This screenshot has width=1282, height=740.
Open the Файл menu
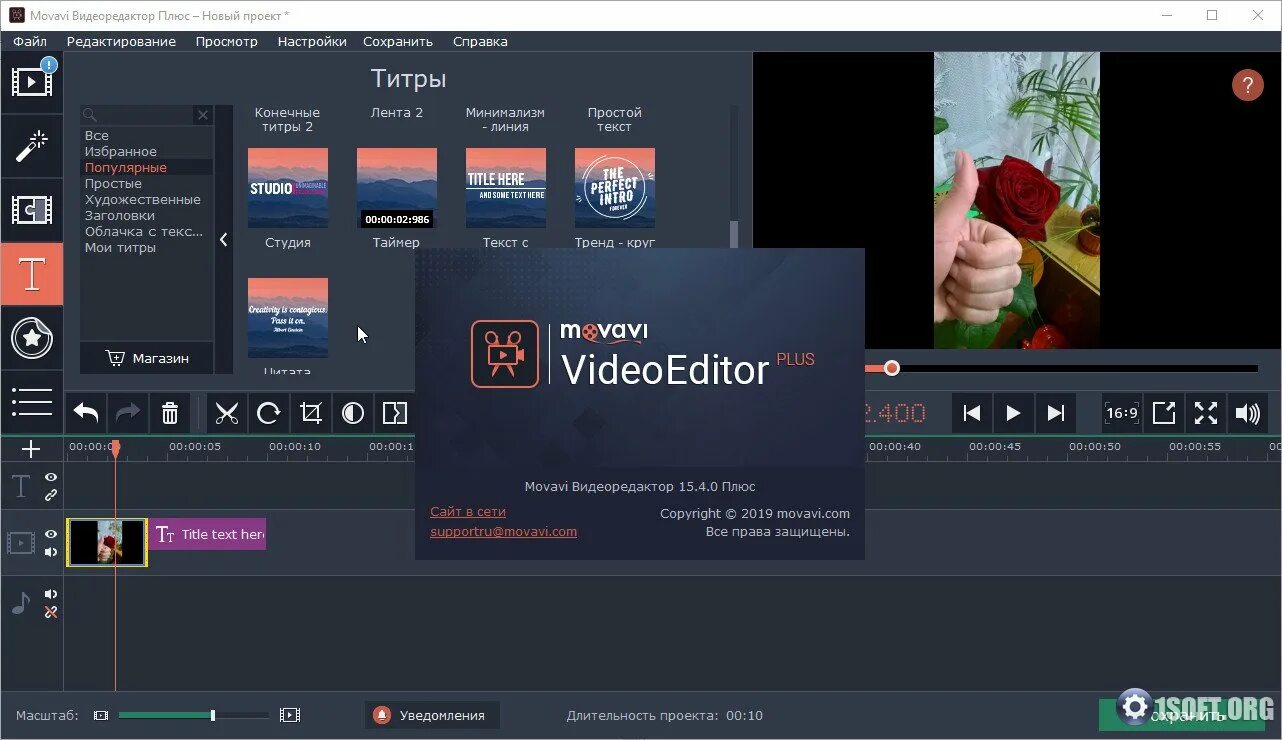click(x=30, y=41)
